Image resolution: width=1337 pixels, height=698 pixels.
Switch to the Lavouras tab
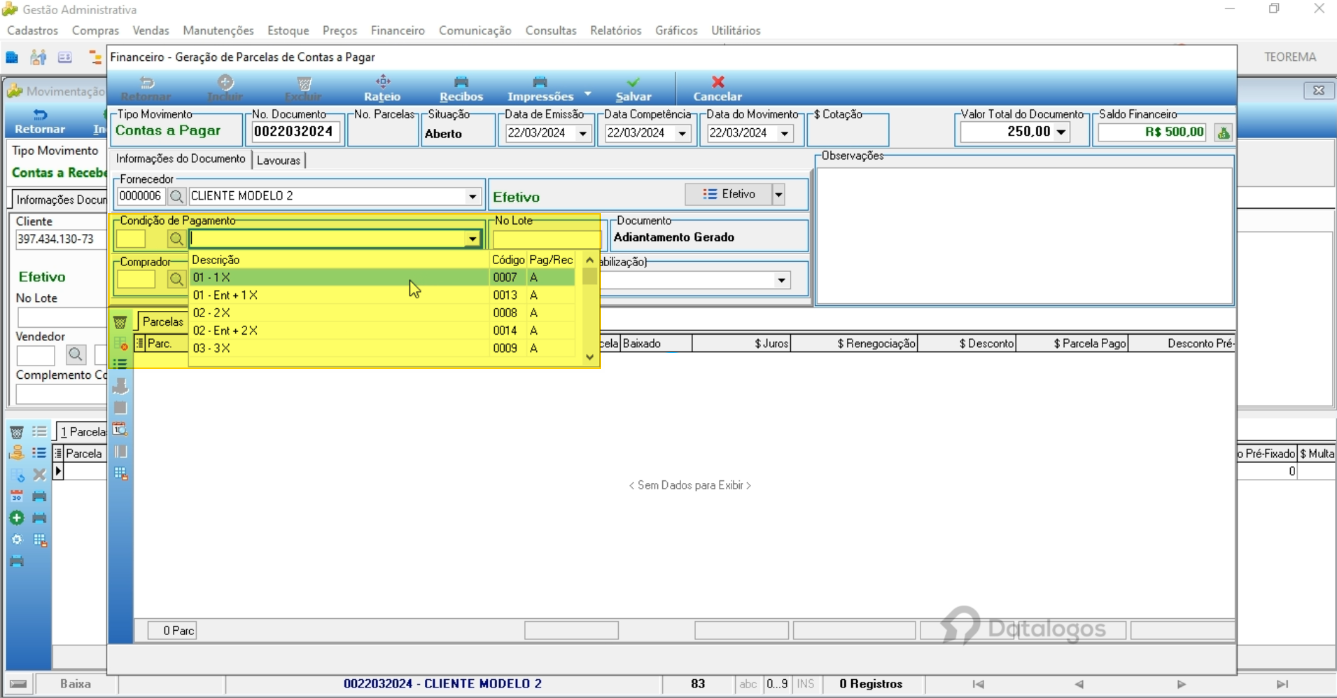pyautogui.click(x=278, y=160)
